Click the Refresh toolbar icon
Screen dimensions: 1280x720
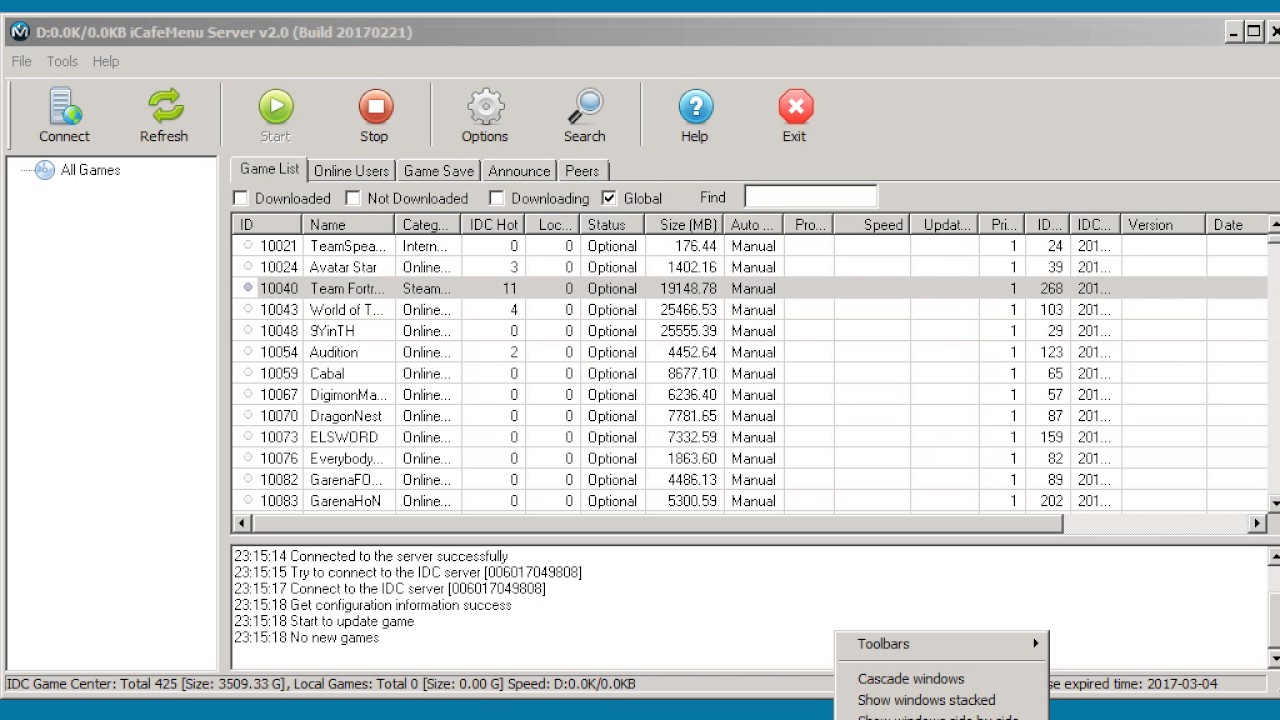(164, 107)
